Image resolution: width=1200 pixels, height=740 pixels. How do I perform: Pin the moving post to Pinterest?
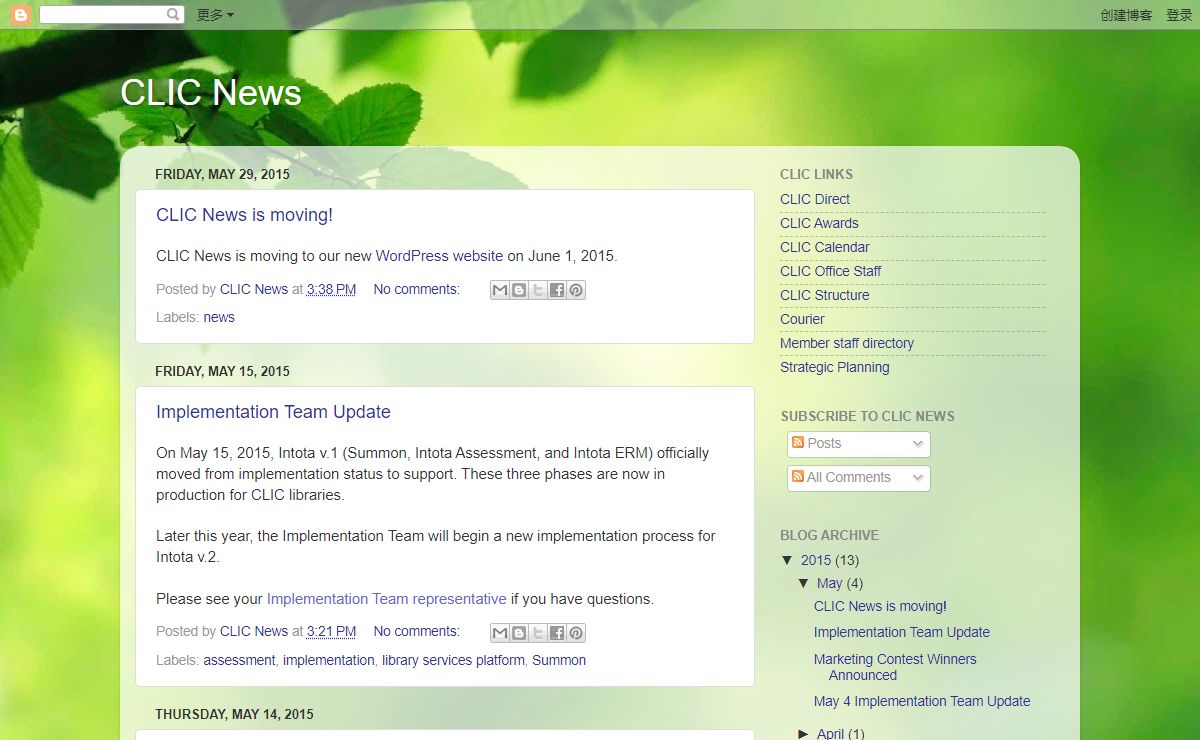576,290
